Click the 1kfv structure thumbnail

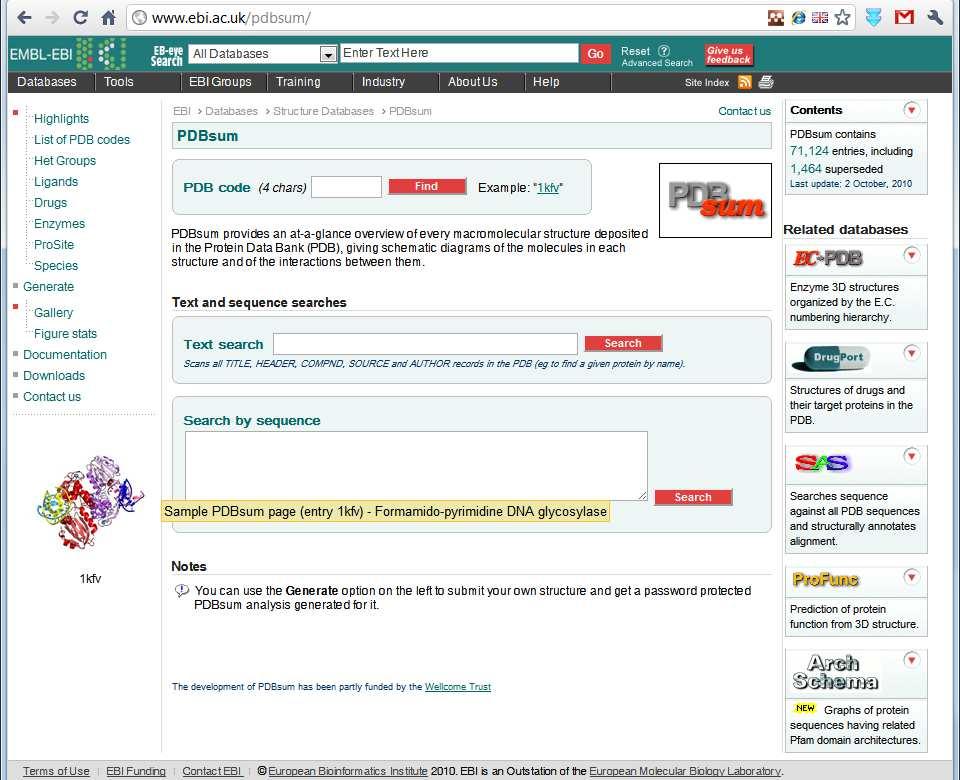(x=90, y=501)
